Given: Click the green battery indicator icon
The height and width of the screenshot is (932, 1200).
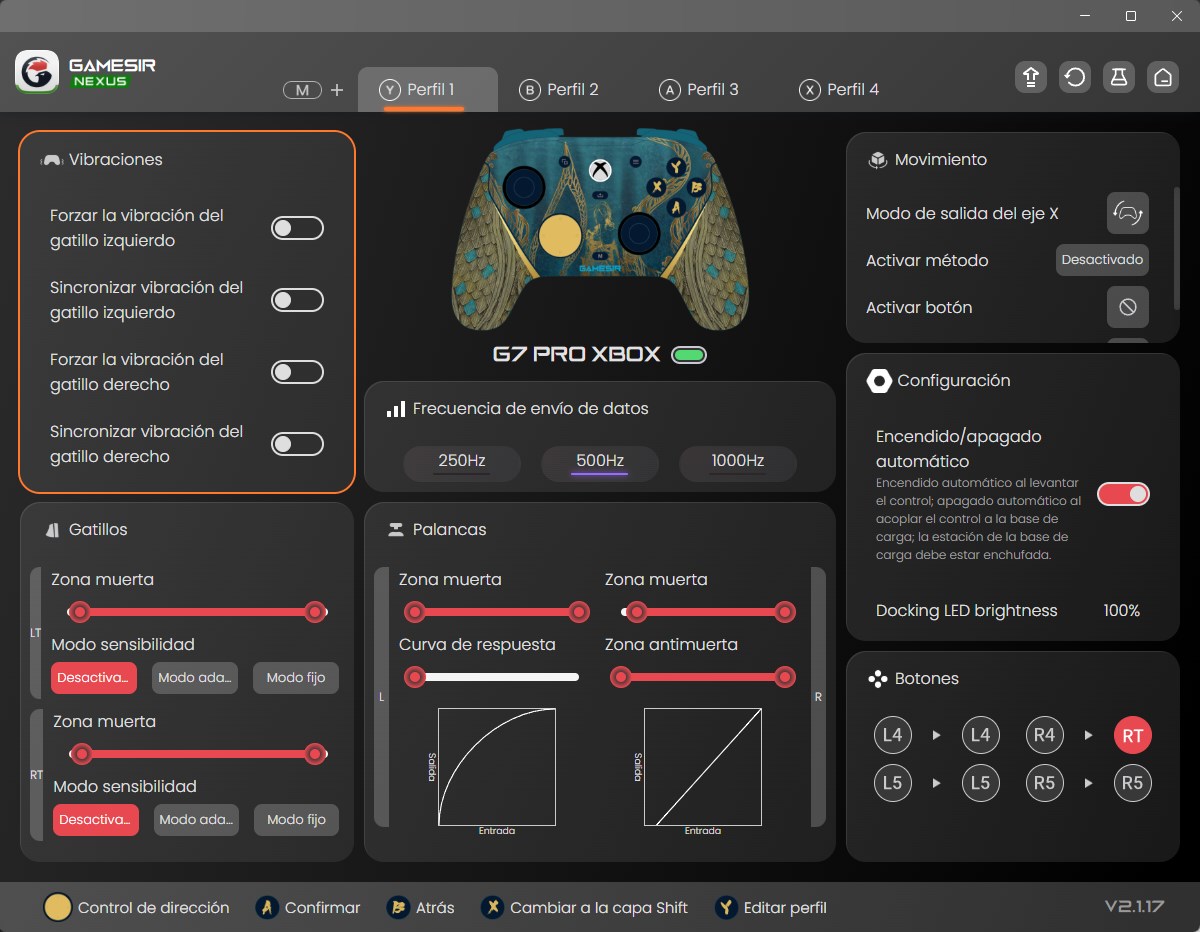Looking at the screenshot, I should tap(689, 354).
